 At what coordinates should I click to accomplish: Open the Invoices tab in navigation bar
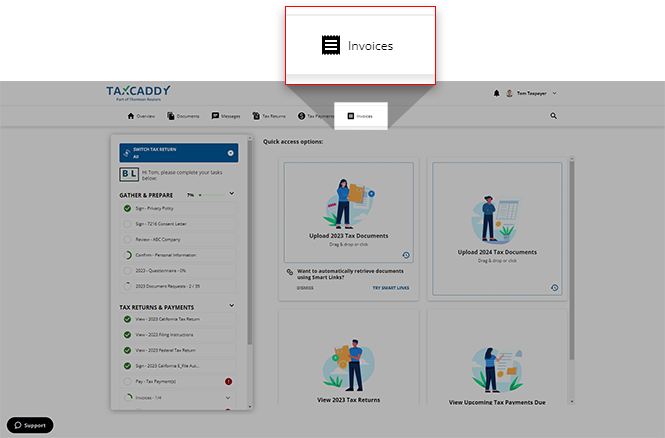360,116
